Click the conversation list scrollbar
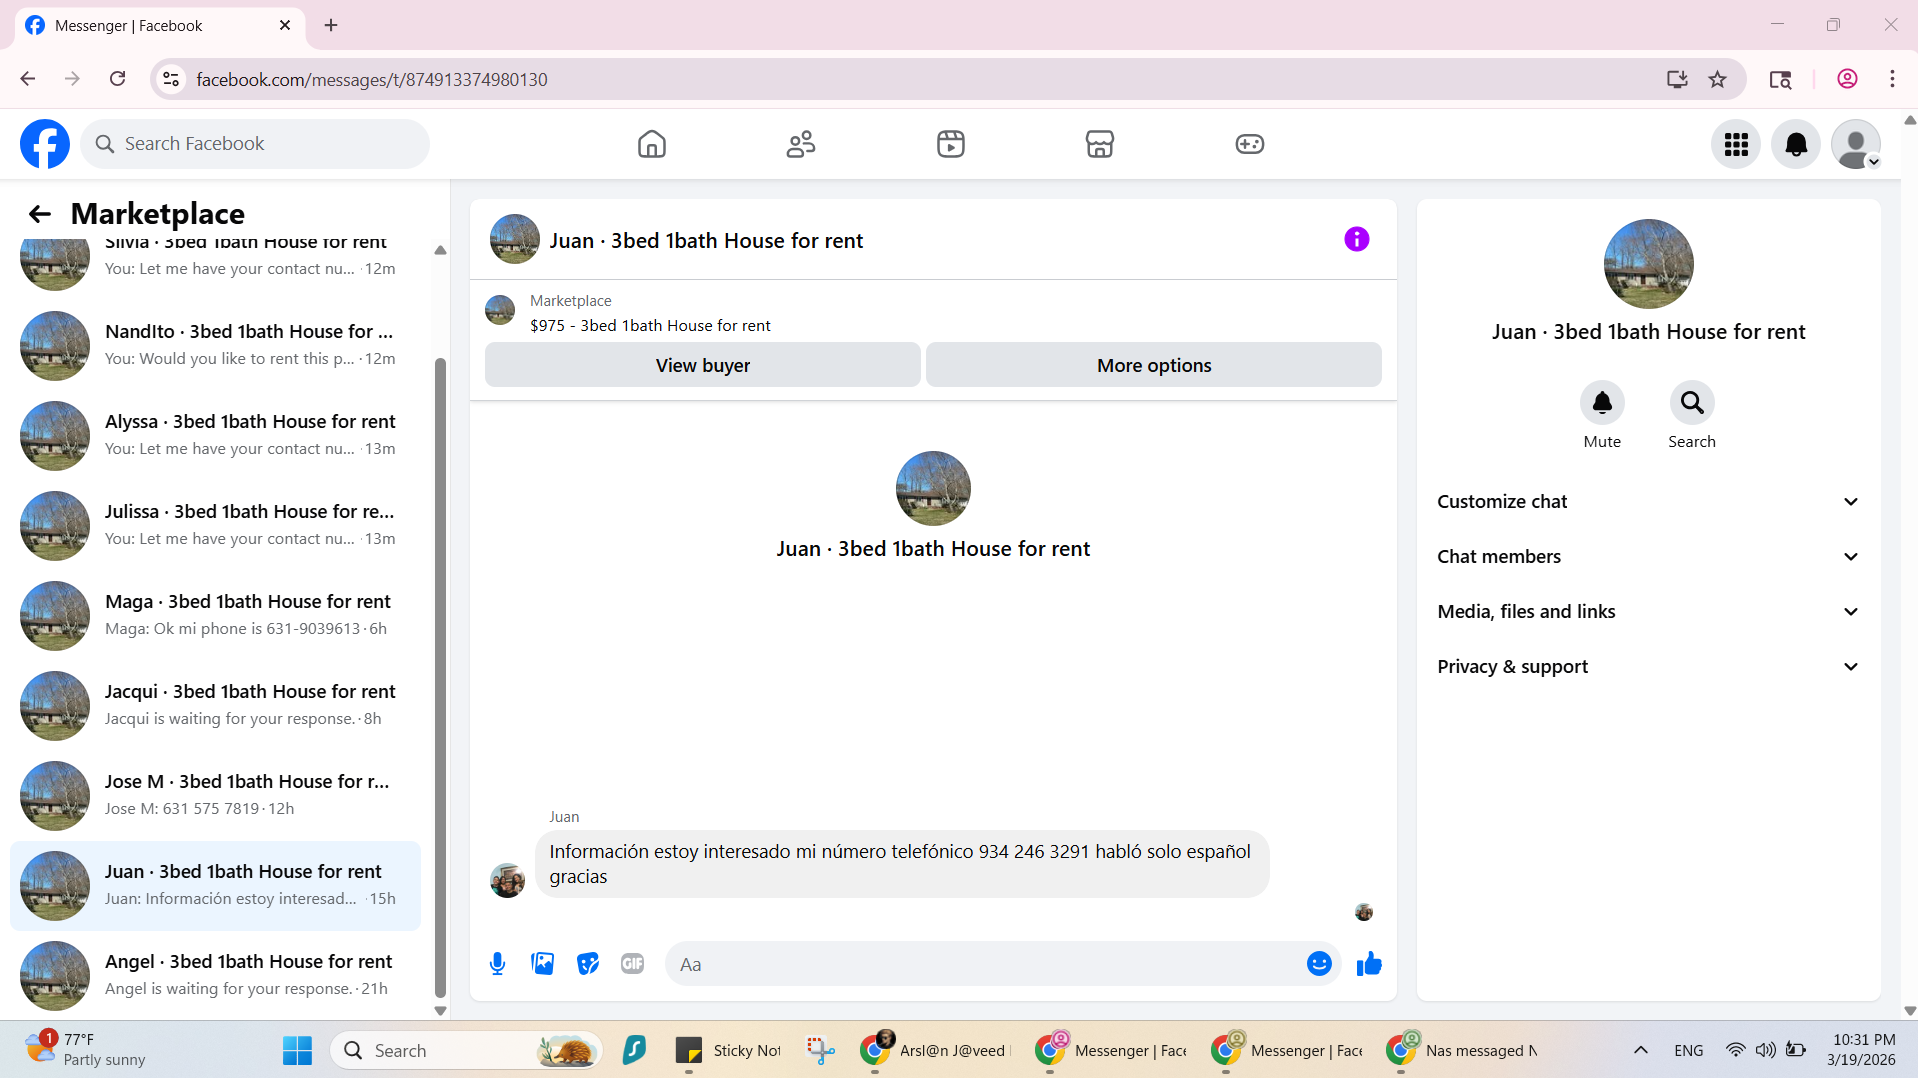Screen dimensions: 1918x1078 (440, 677)
